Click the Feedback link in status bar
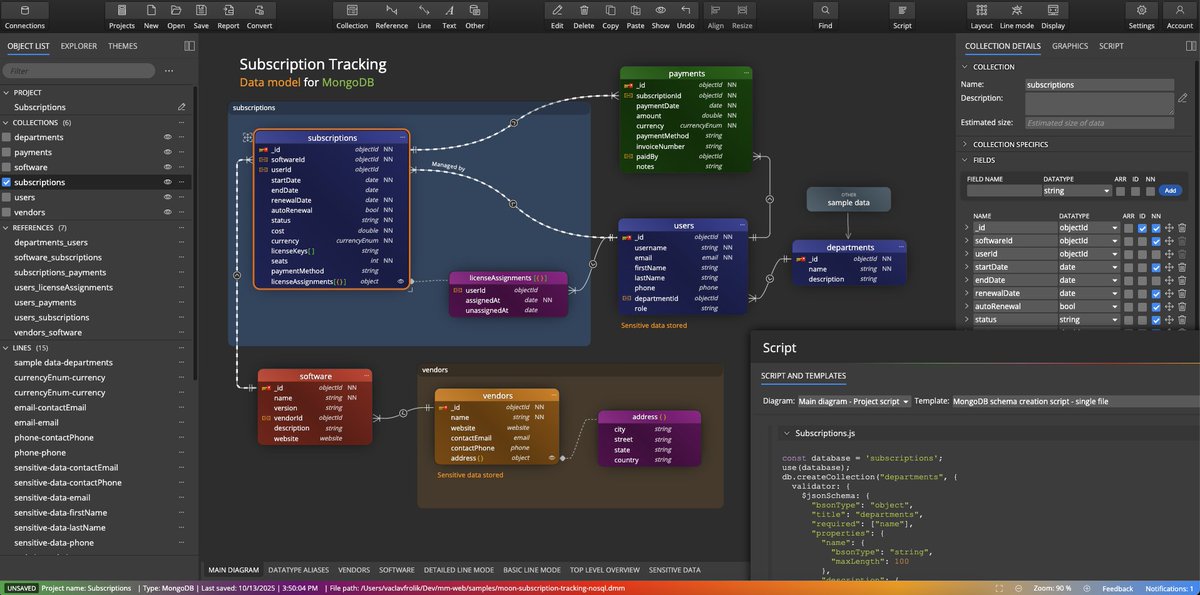The width and height of the screenshot is (1200, 595). 1117,588
